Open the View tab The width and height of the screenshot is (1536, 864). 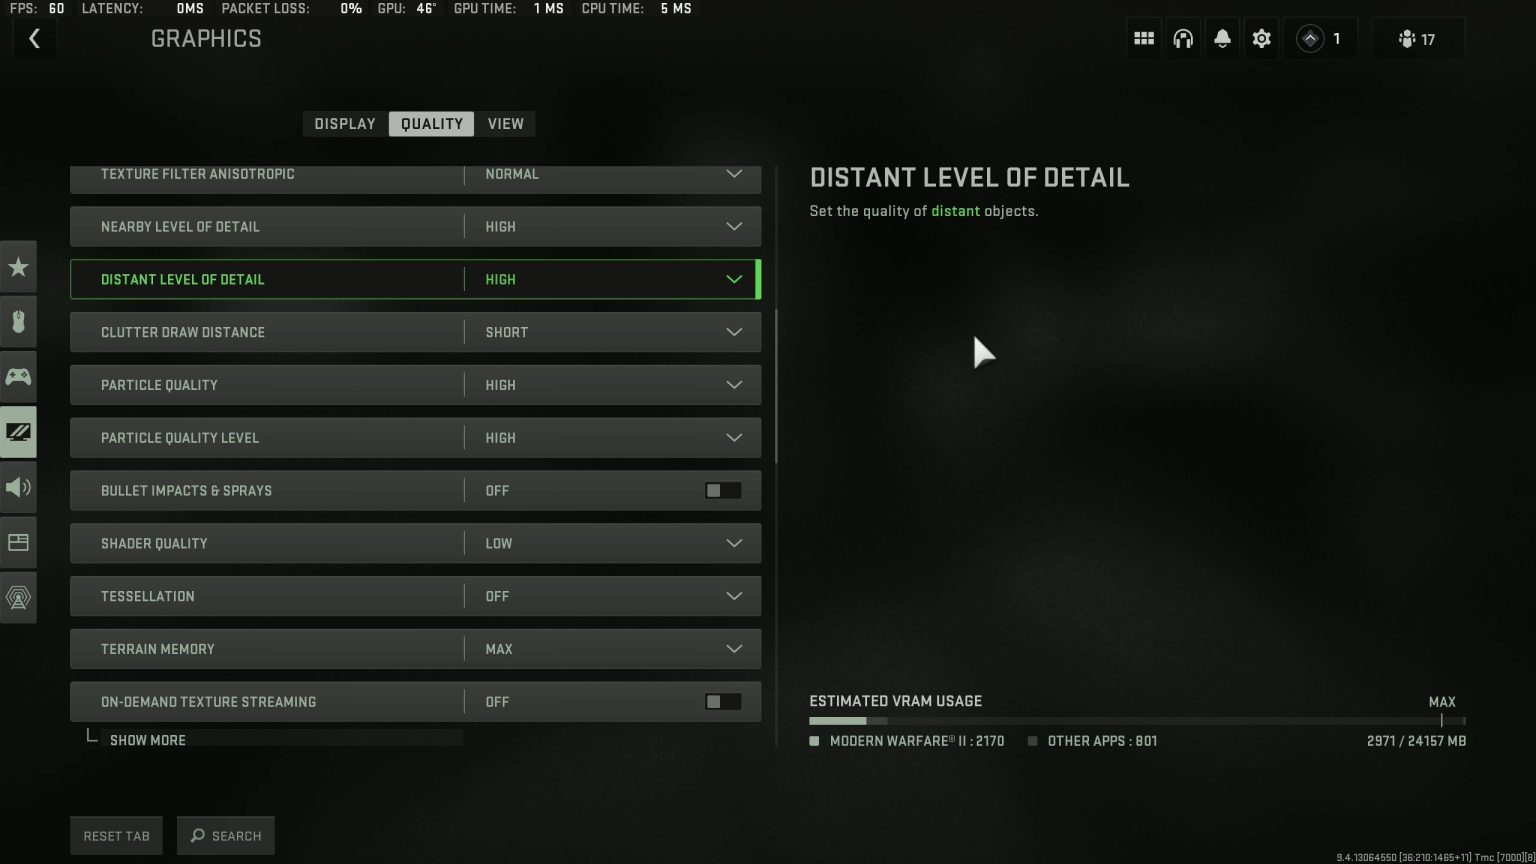[505, 123]
